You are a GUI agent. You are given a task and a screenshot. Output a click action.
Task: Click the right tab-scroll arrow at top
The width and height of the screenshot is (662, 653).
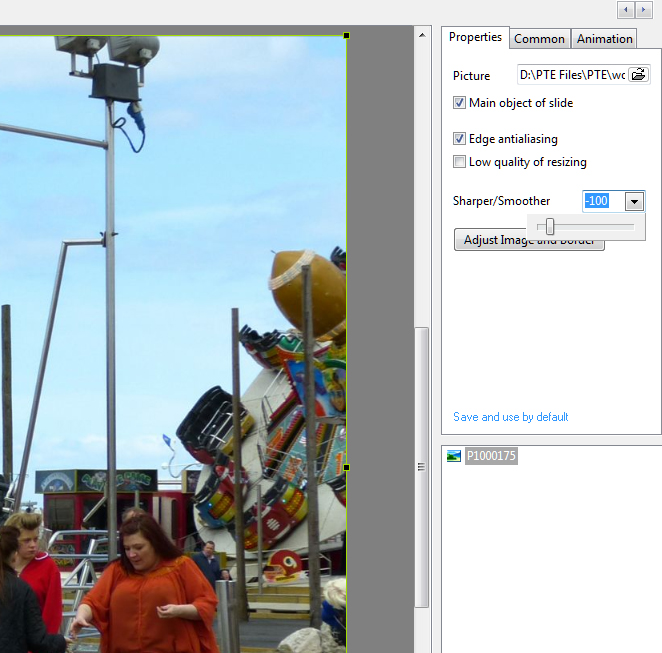[x=644, y=9]
